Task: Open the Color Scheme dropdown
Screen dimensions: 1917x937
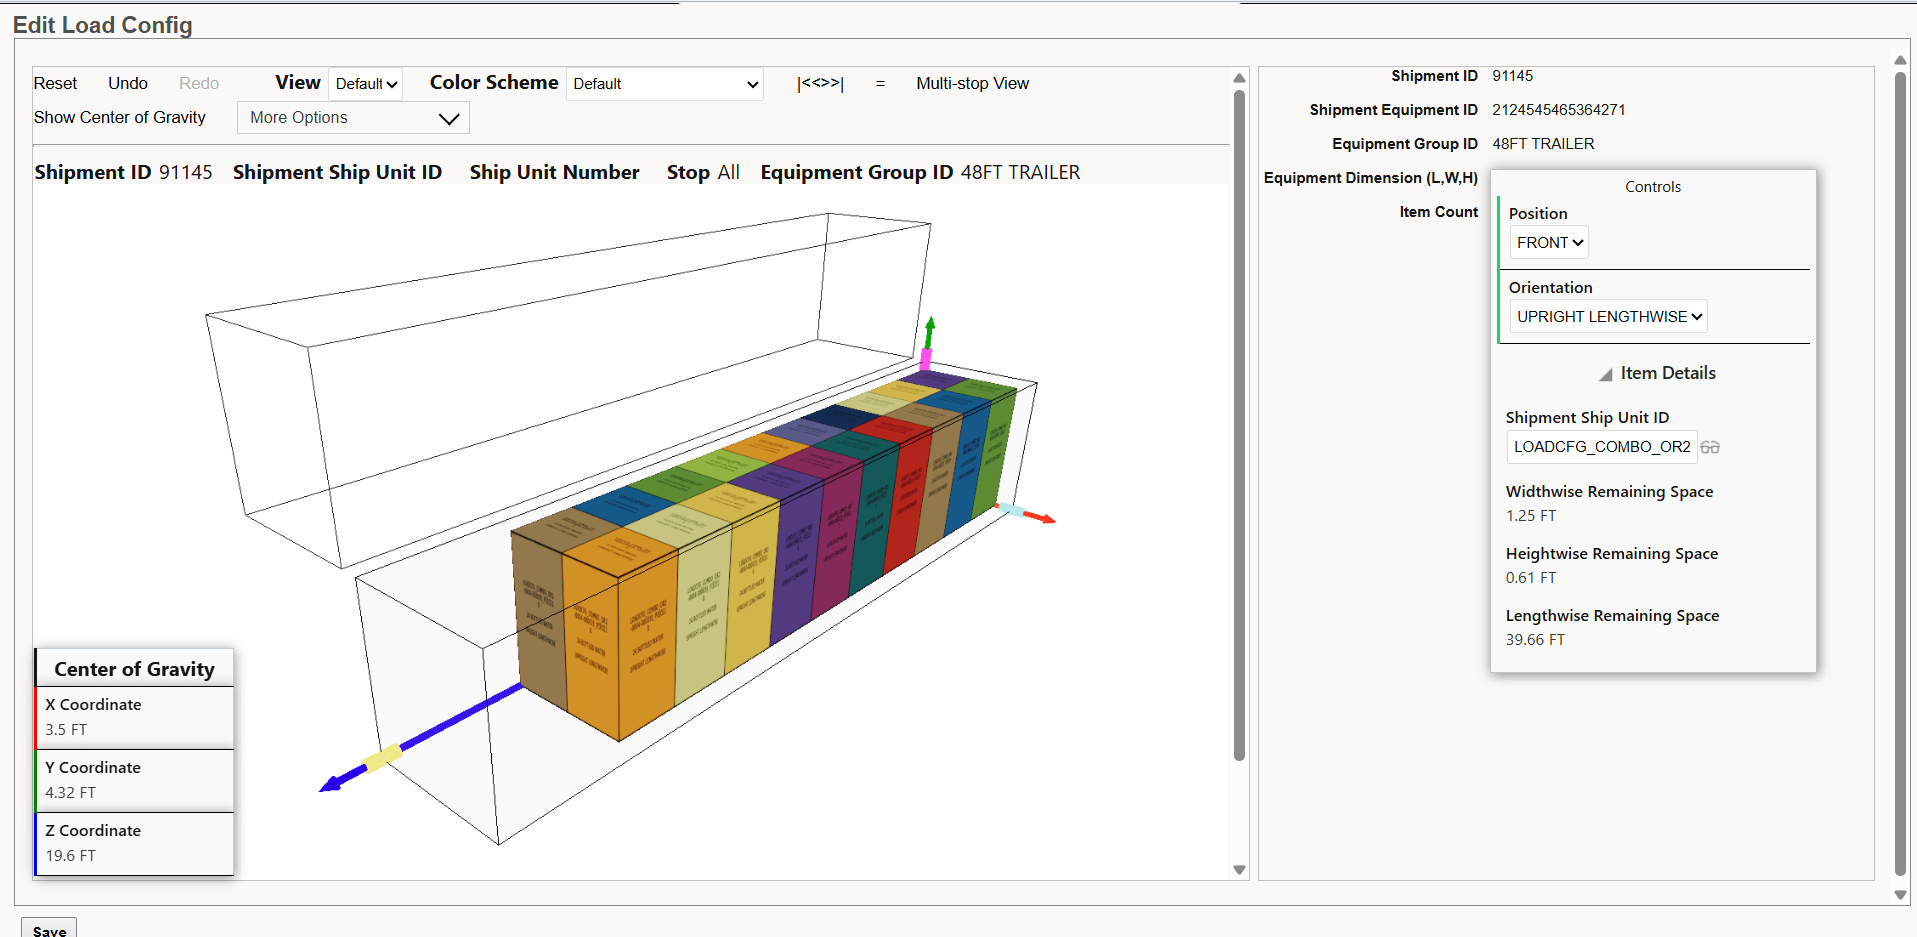Action: 665,84
